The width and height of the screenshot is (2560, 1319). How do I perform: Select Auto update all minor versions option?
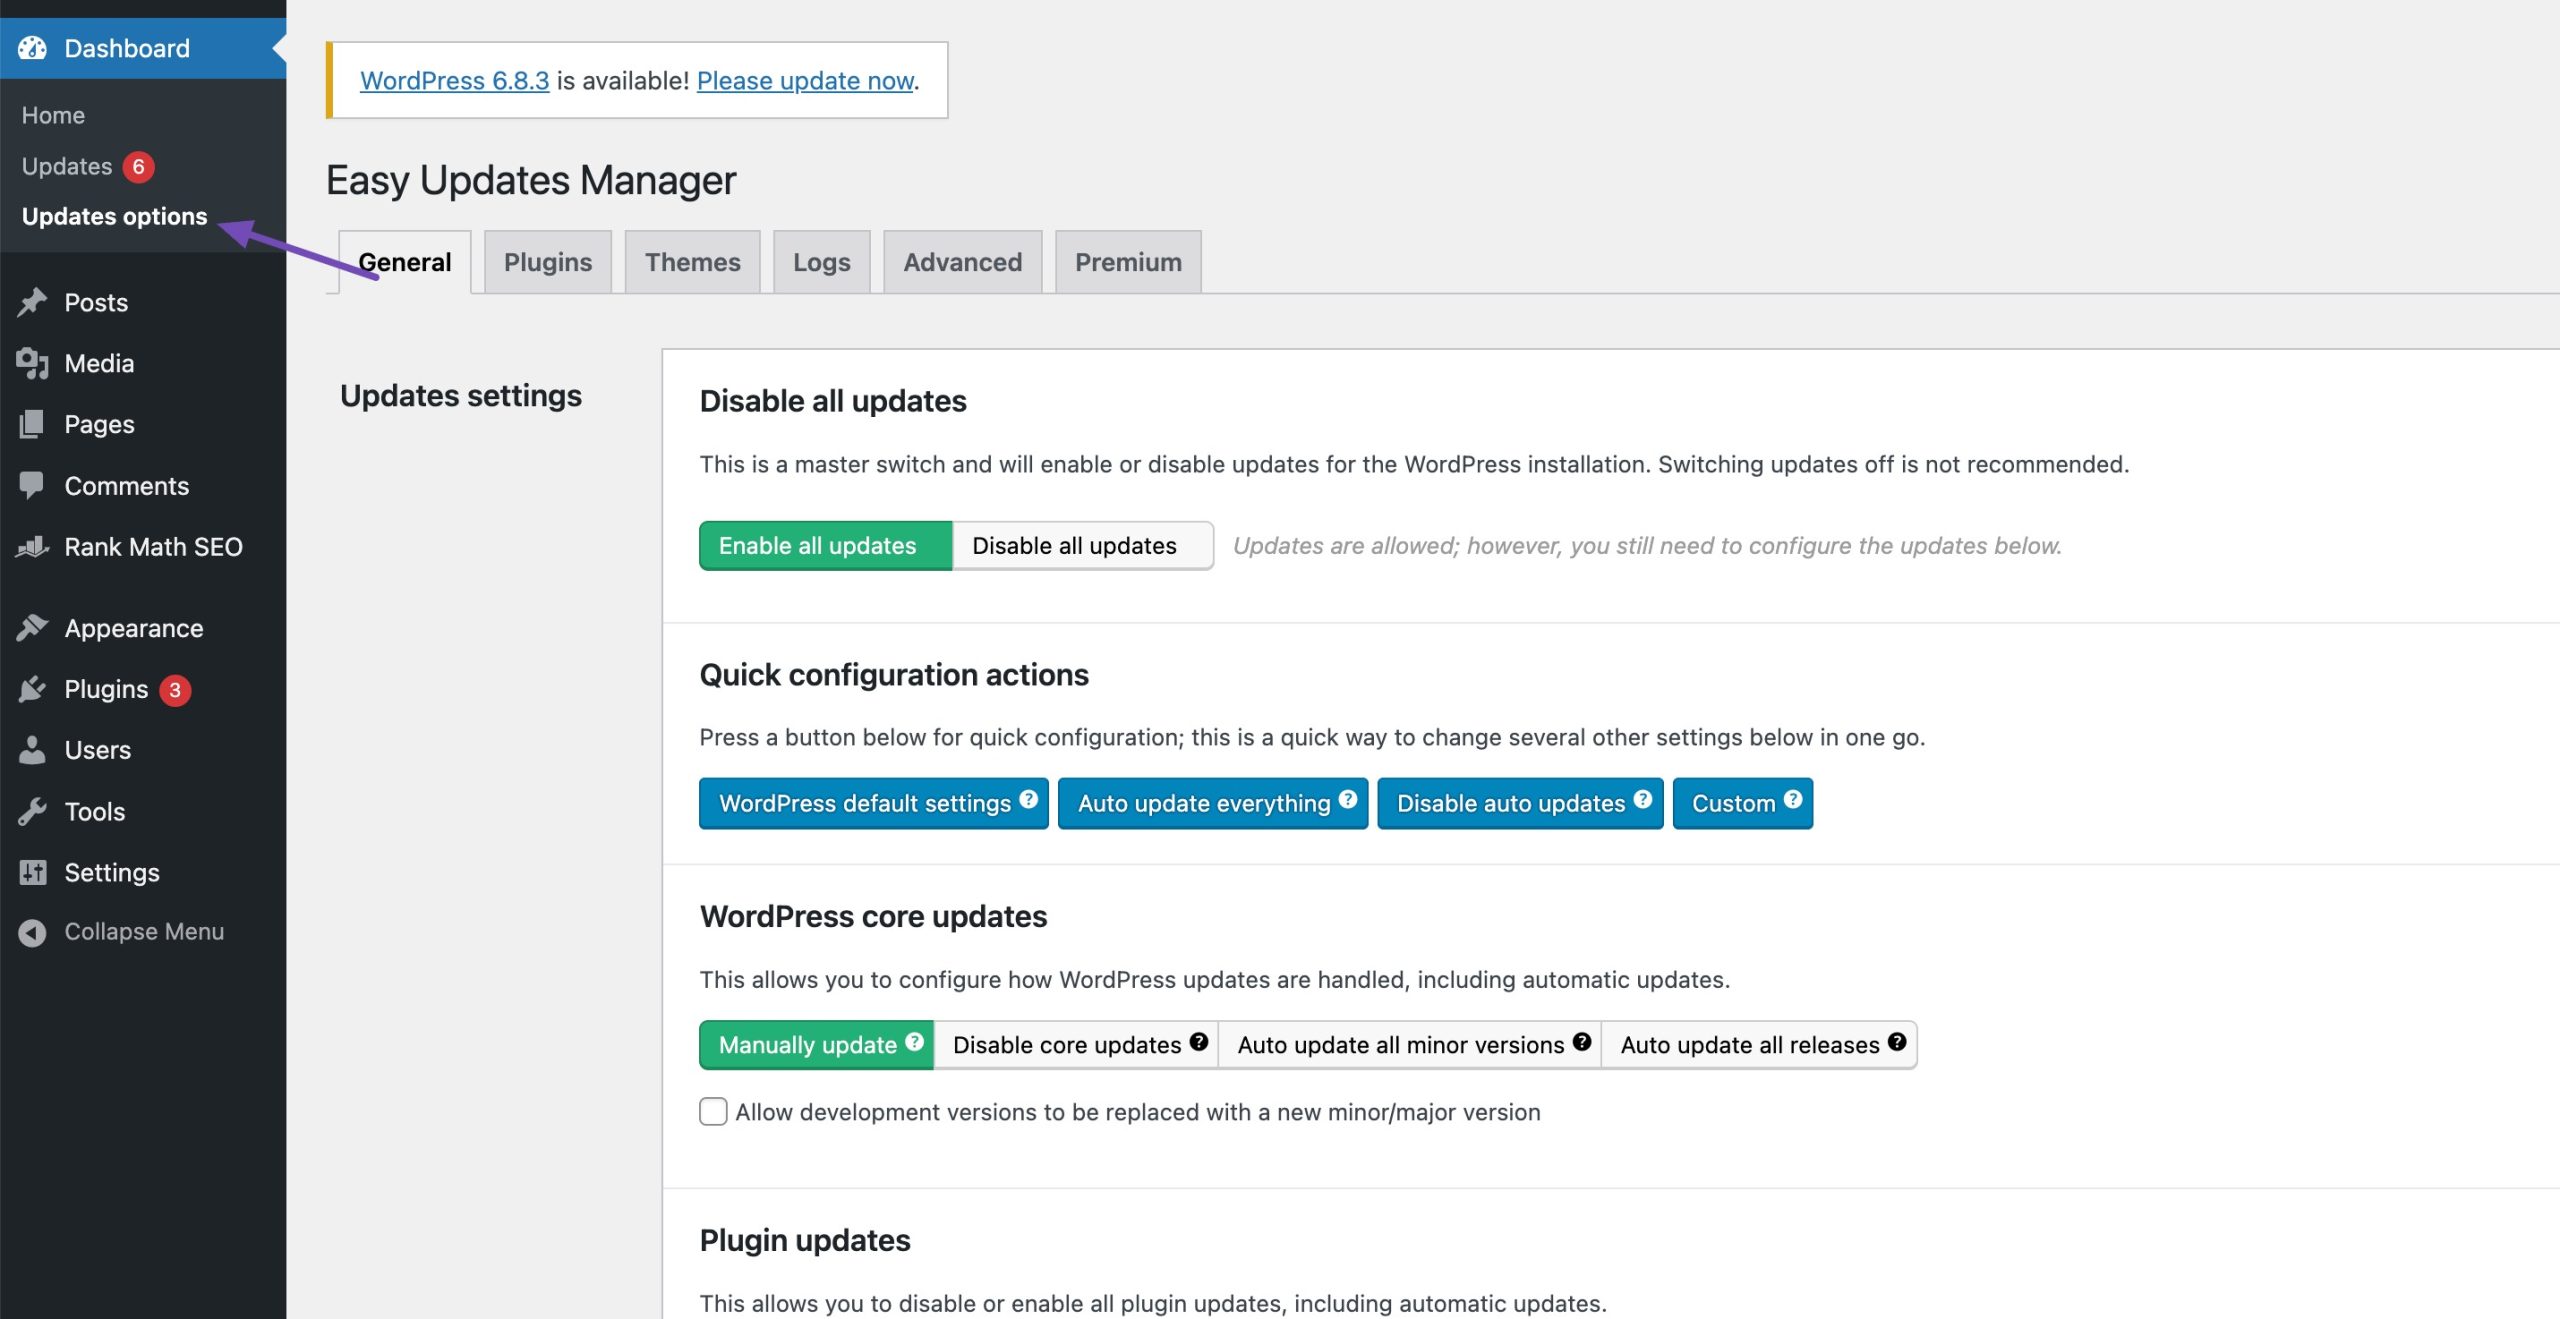coord(1400,1045)
